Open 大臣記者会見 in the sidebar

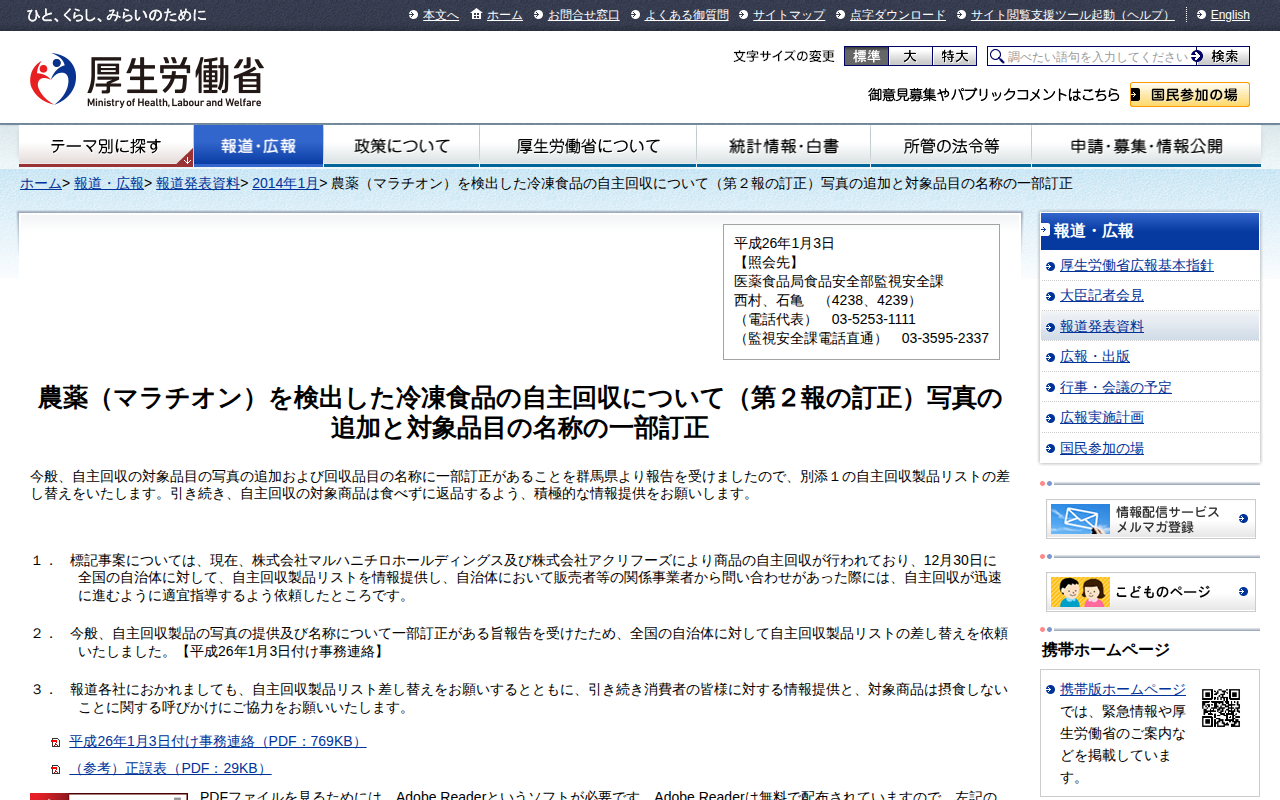point(1101,295)
